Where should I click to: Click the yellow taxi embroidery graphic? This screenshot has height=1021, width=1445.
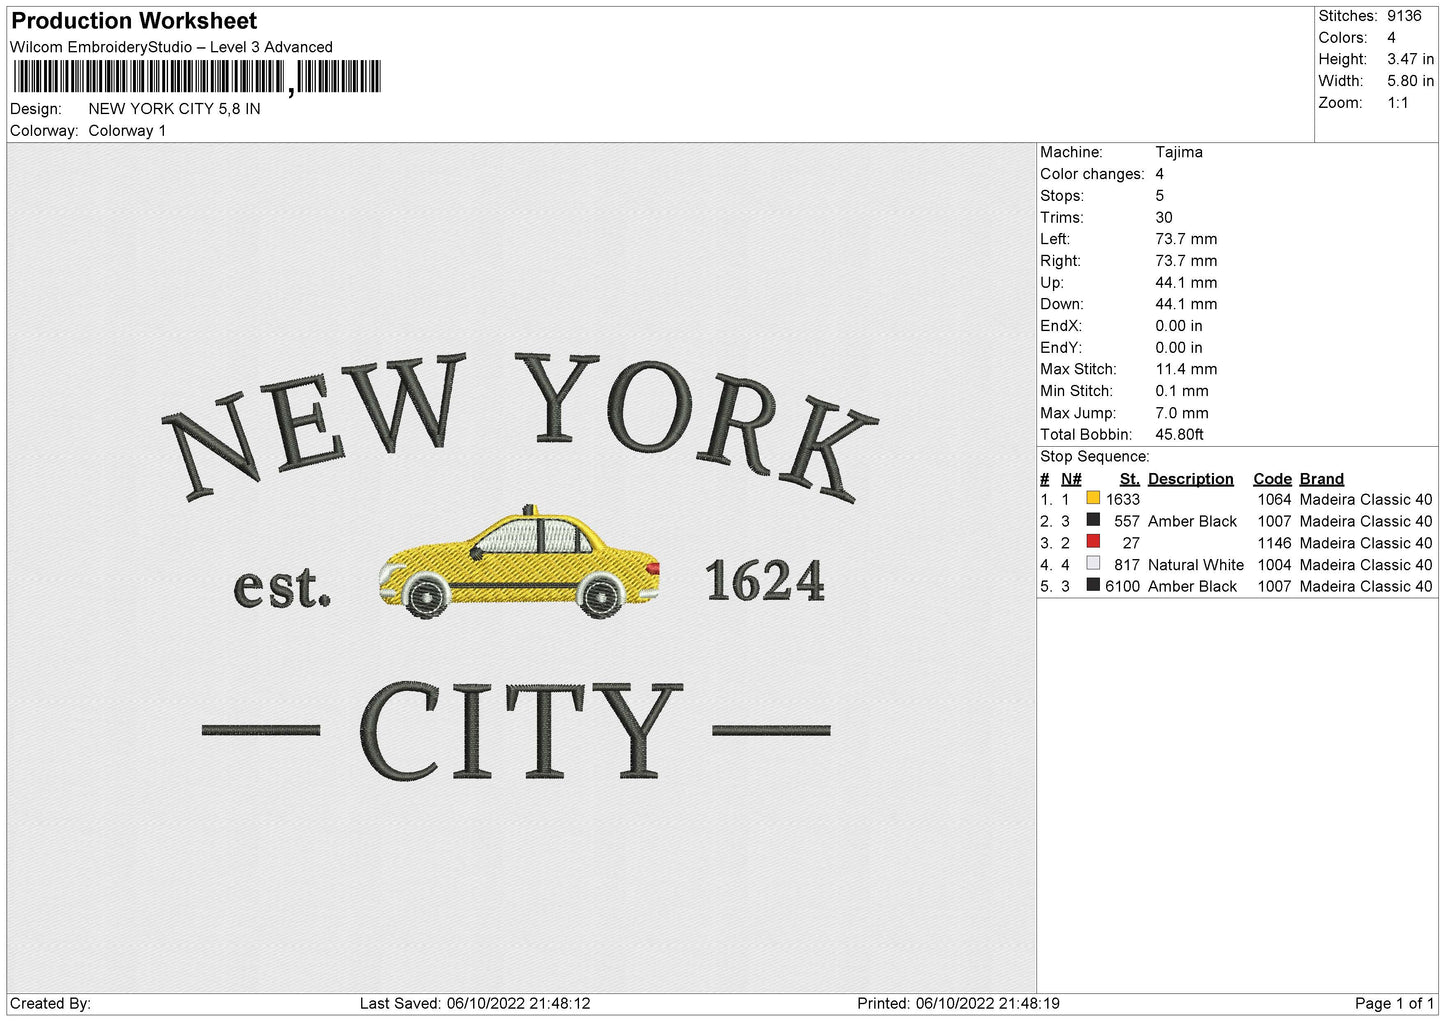(520, 562)
